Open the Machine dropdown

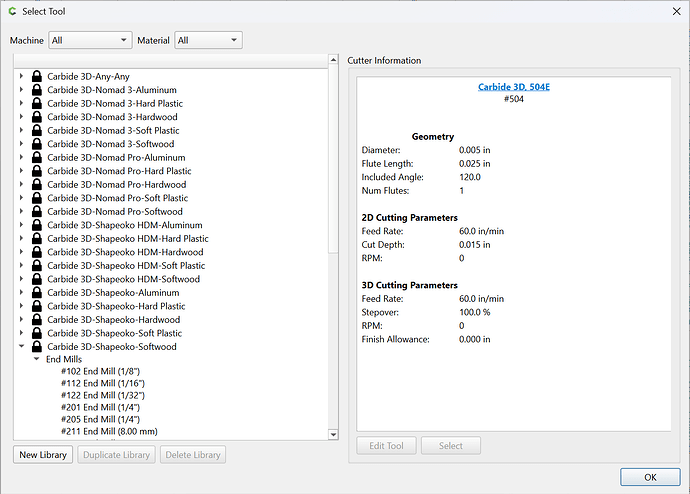90,40
